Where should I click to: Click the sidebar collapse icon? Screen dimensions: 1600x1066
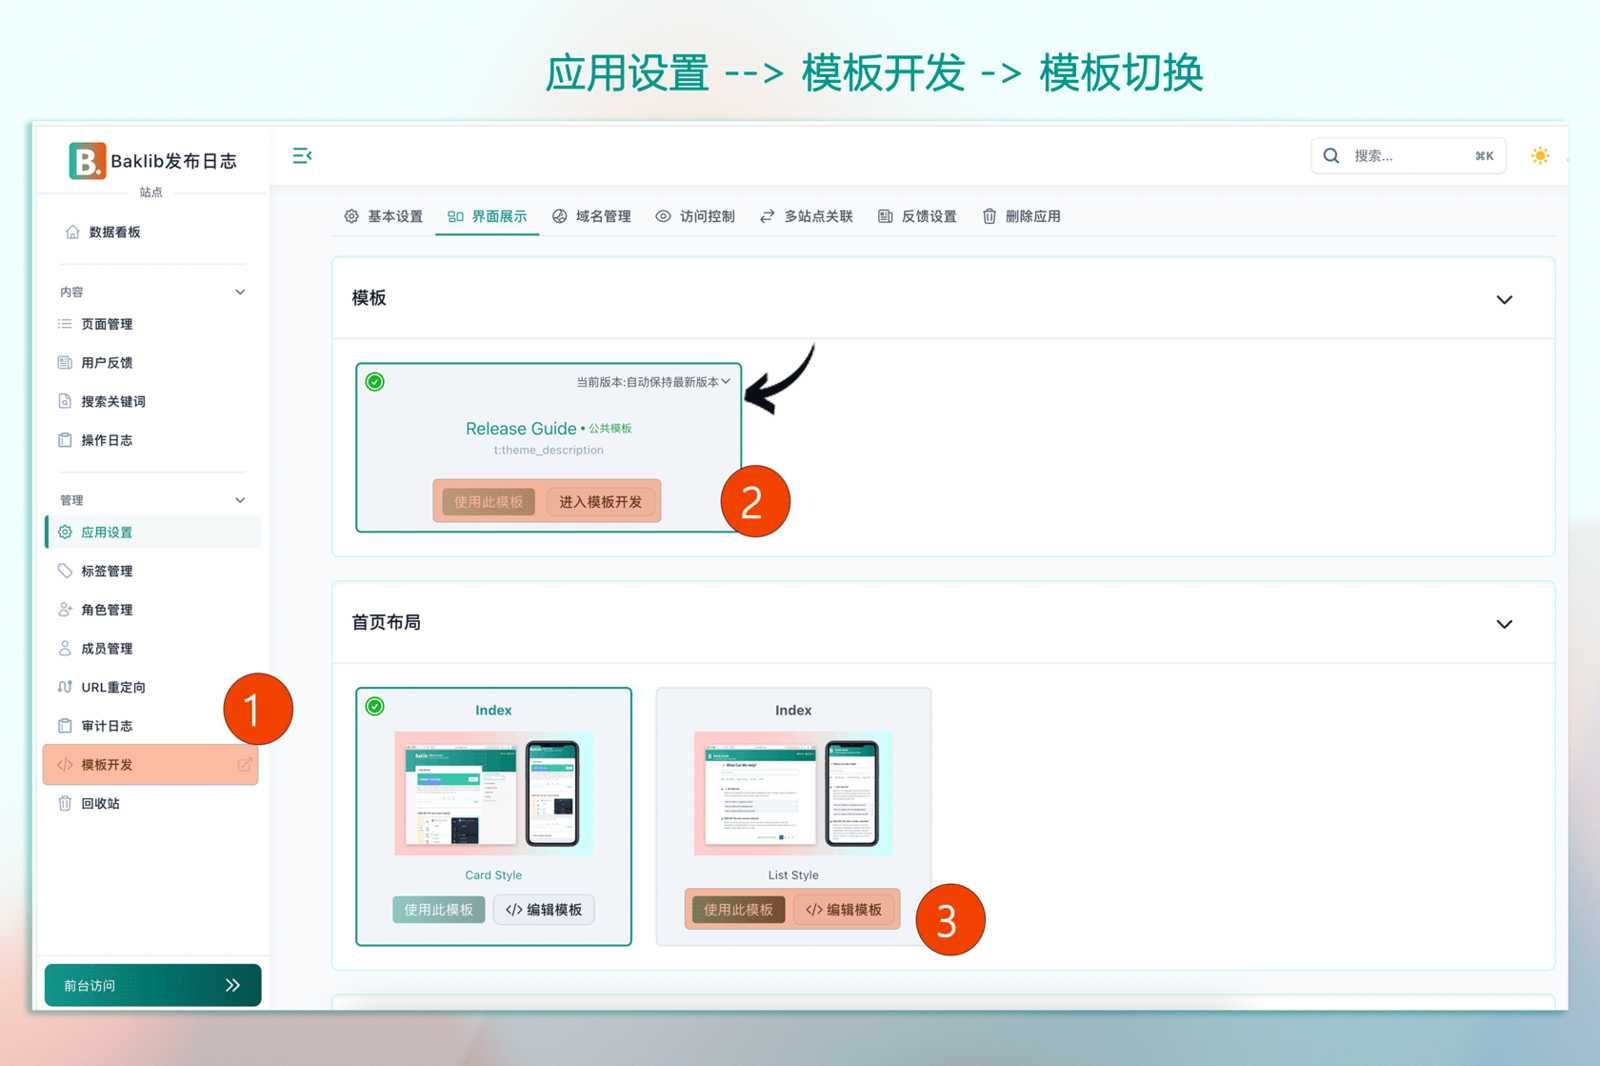click(x=302, y=156)
